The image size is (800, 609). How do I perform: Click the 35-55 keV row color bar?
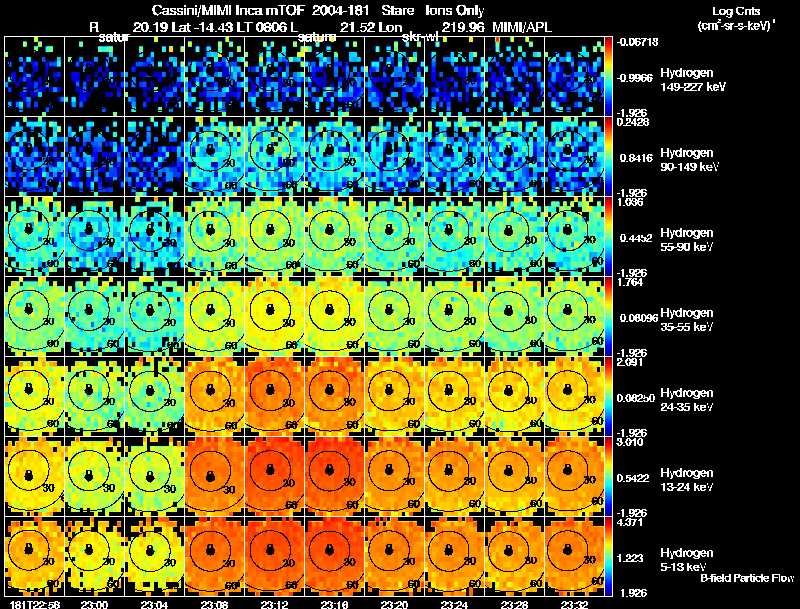(x=608, y=316)
